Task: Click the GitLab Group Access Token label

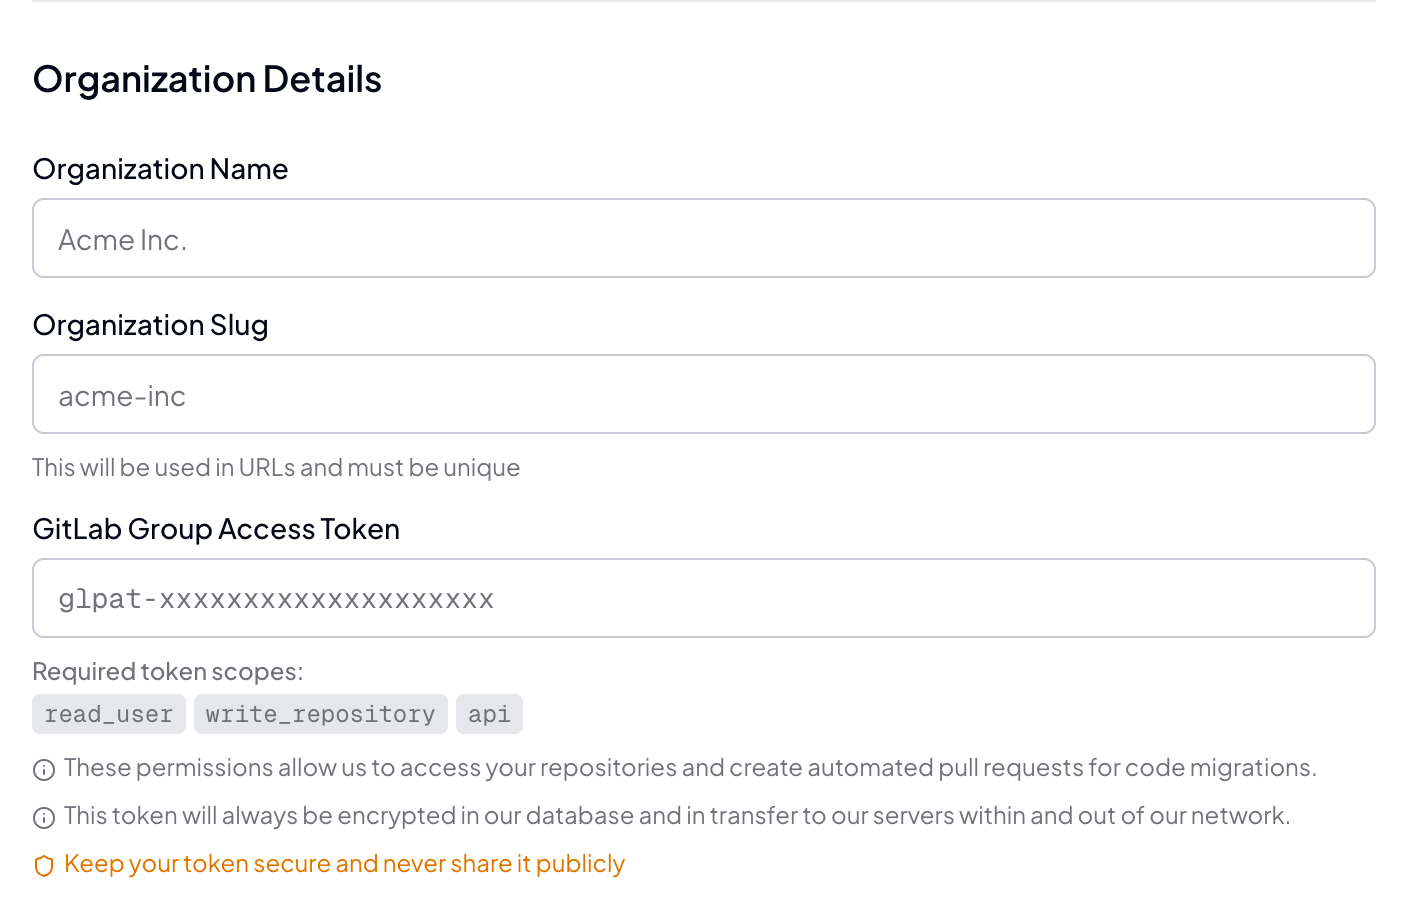Action: coord(216,529)
